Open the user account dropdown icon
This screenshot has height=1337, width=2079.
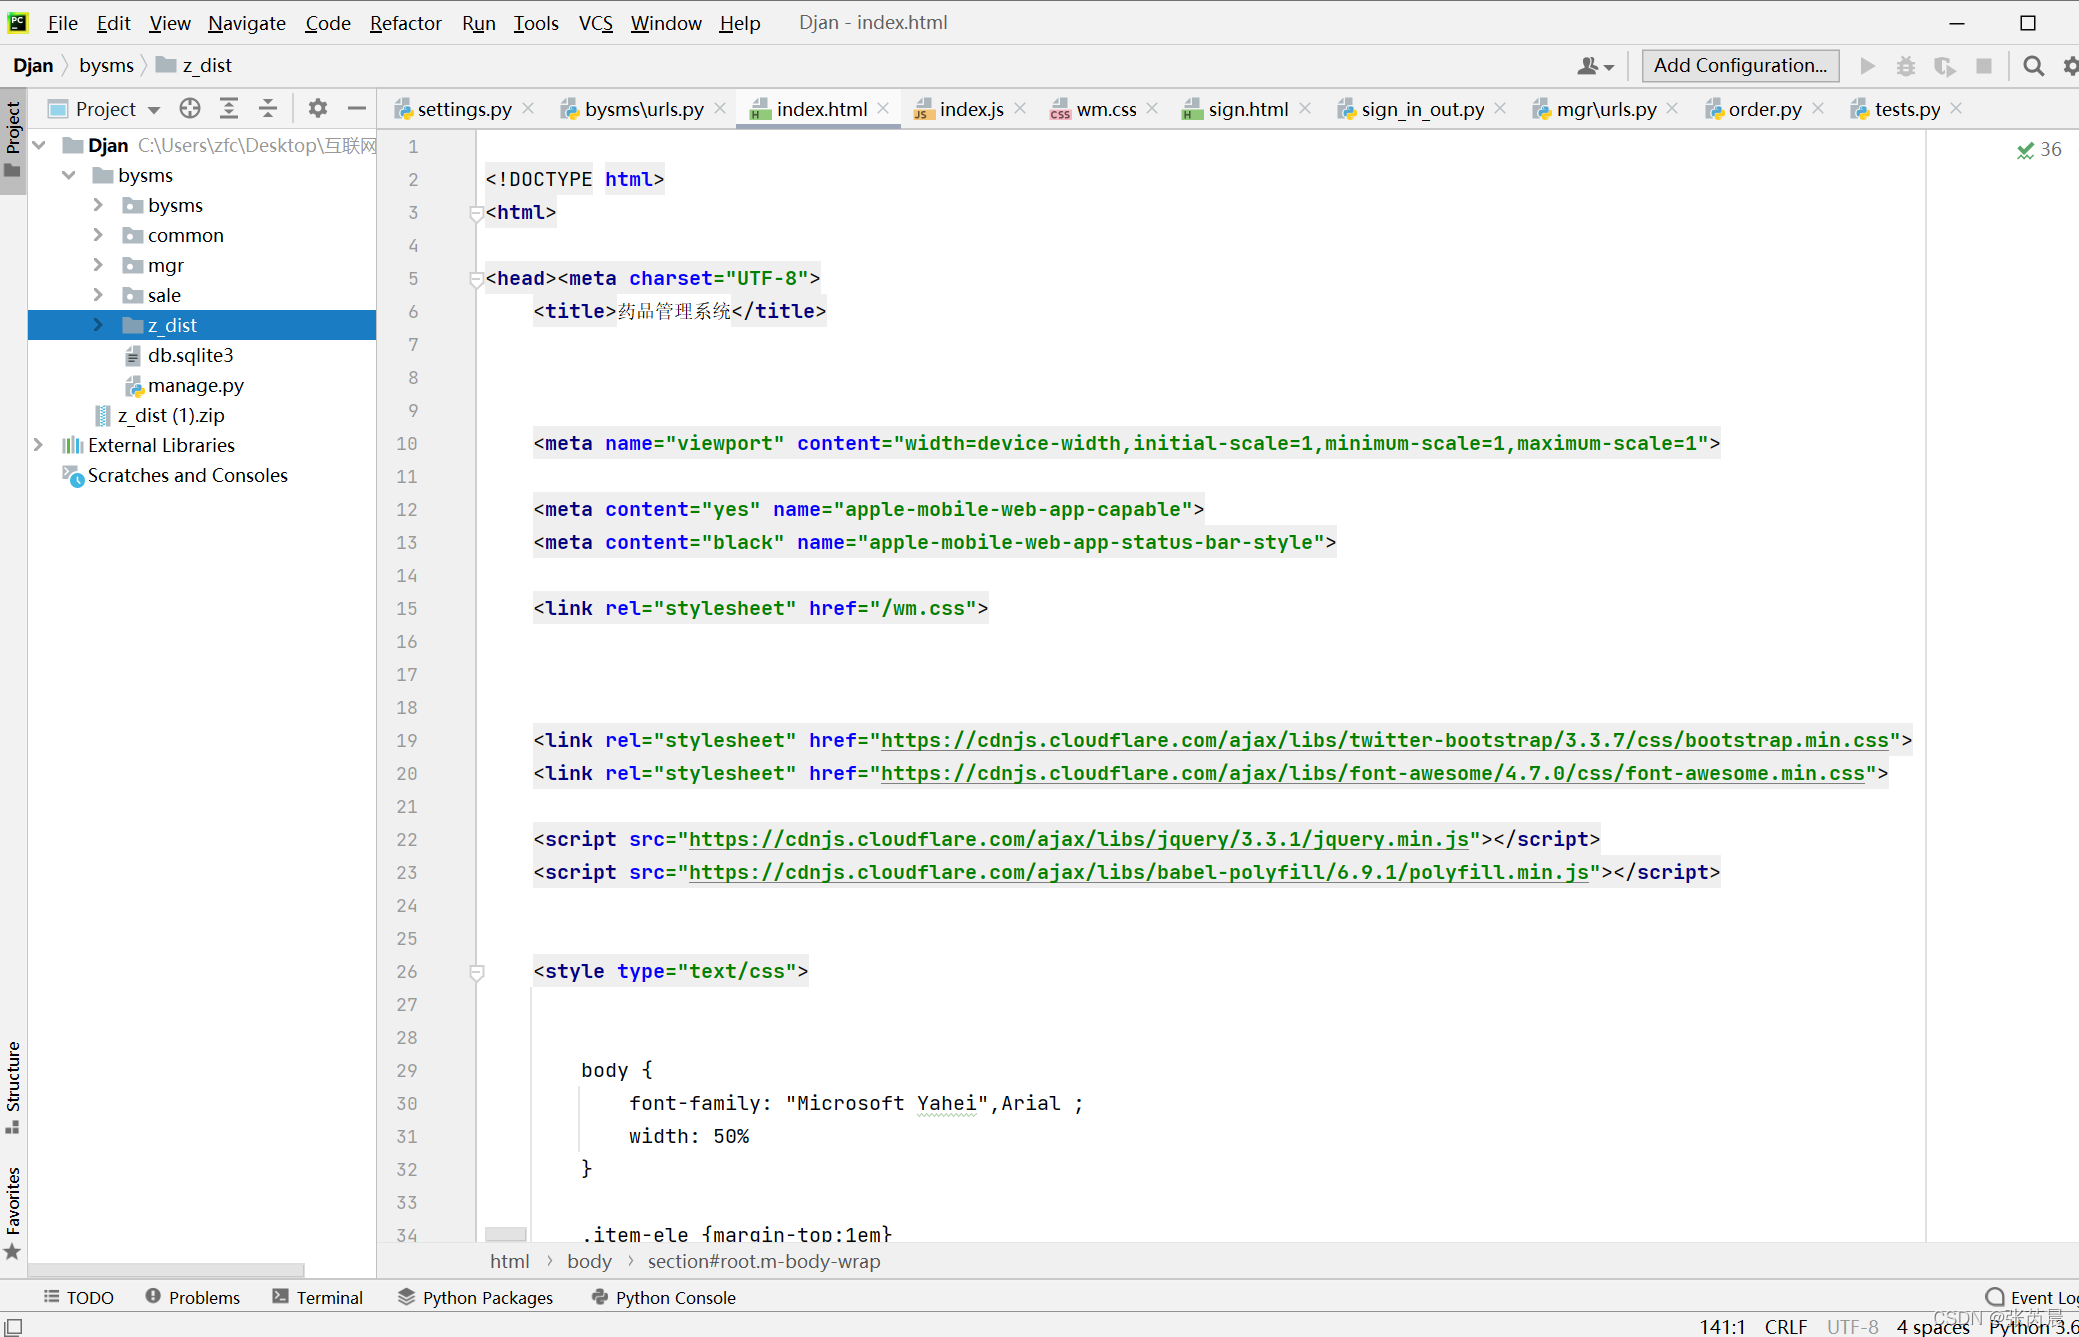(1595, 66)
